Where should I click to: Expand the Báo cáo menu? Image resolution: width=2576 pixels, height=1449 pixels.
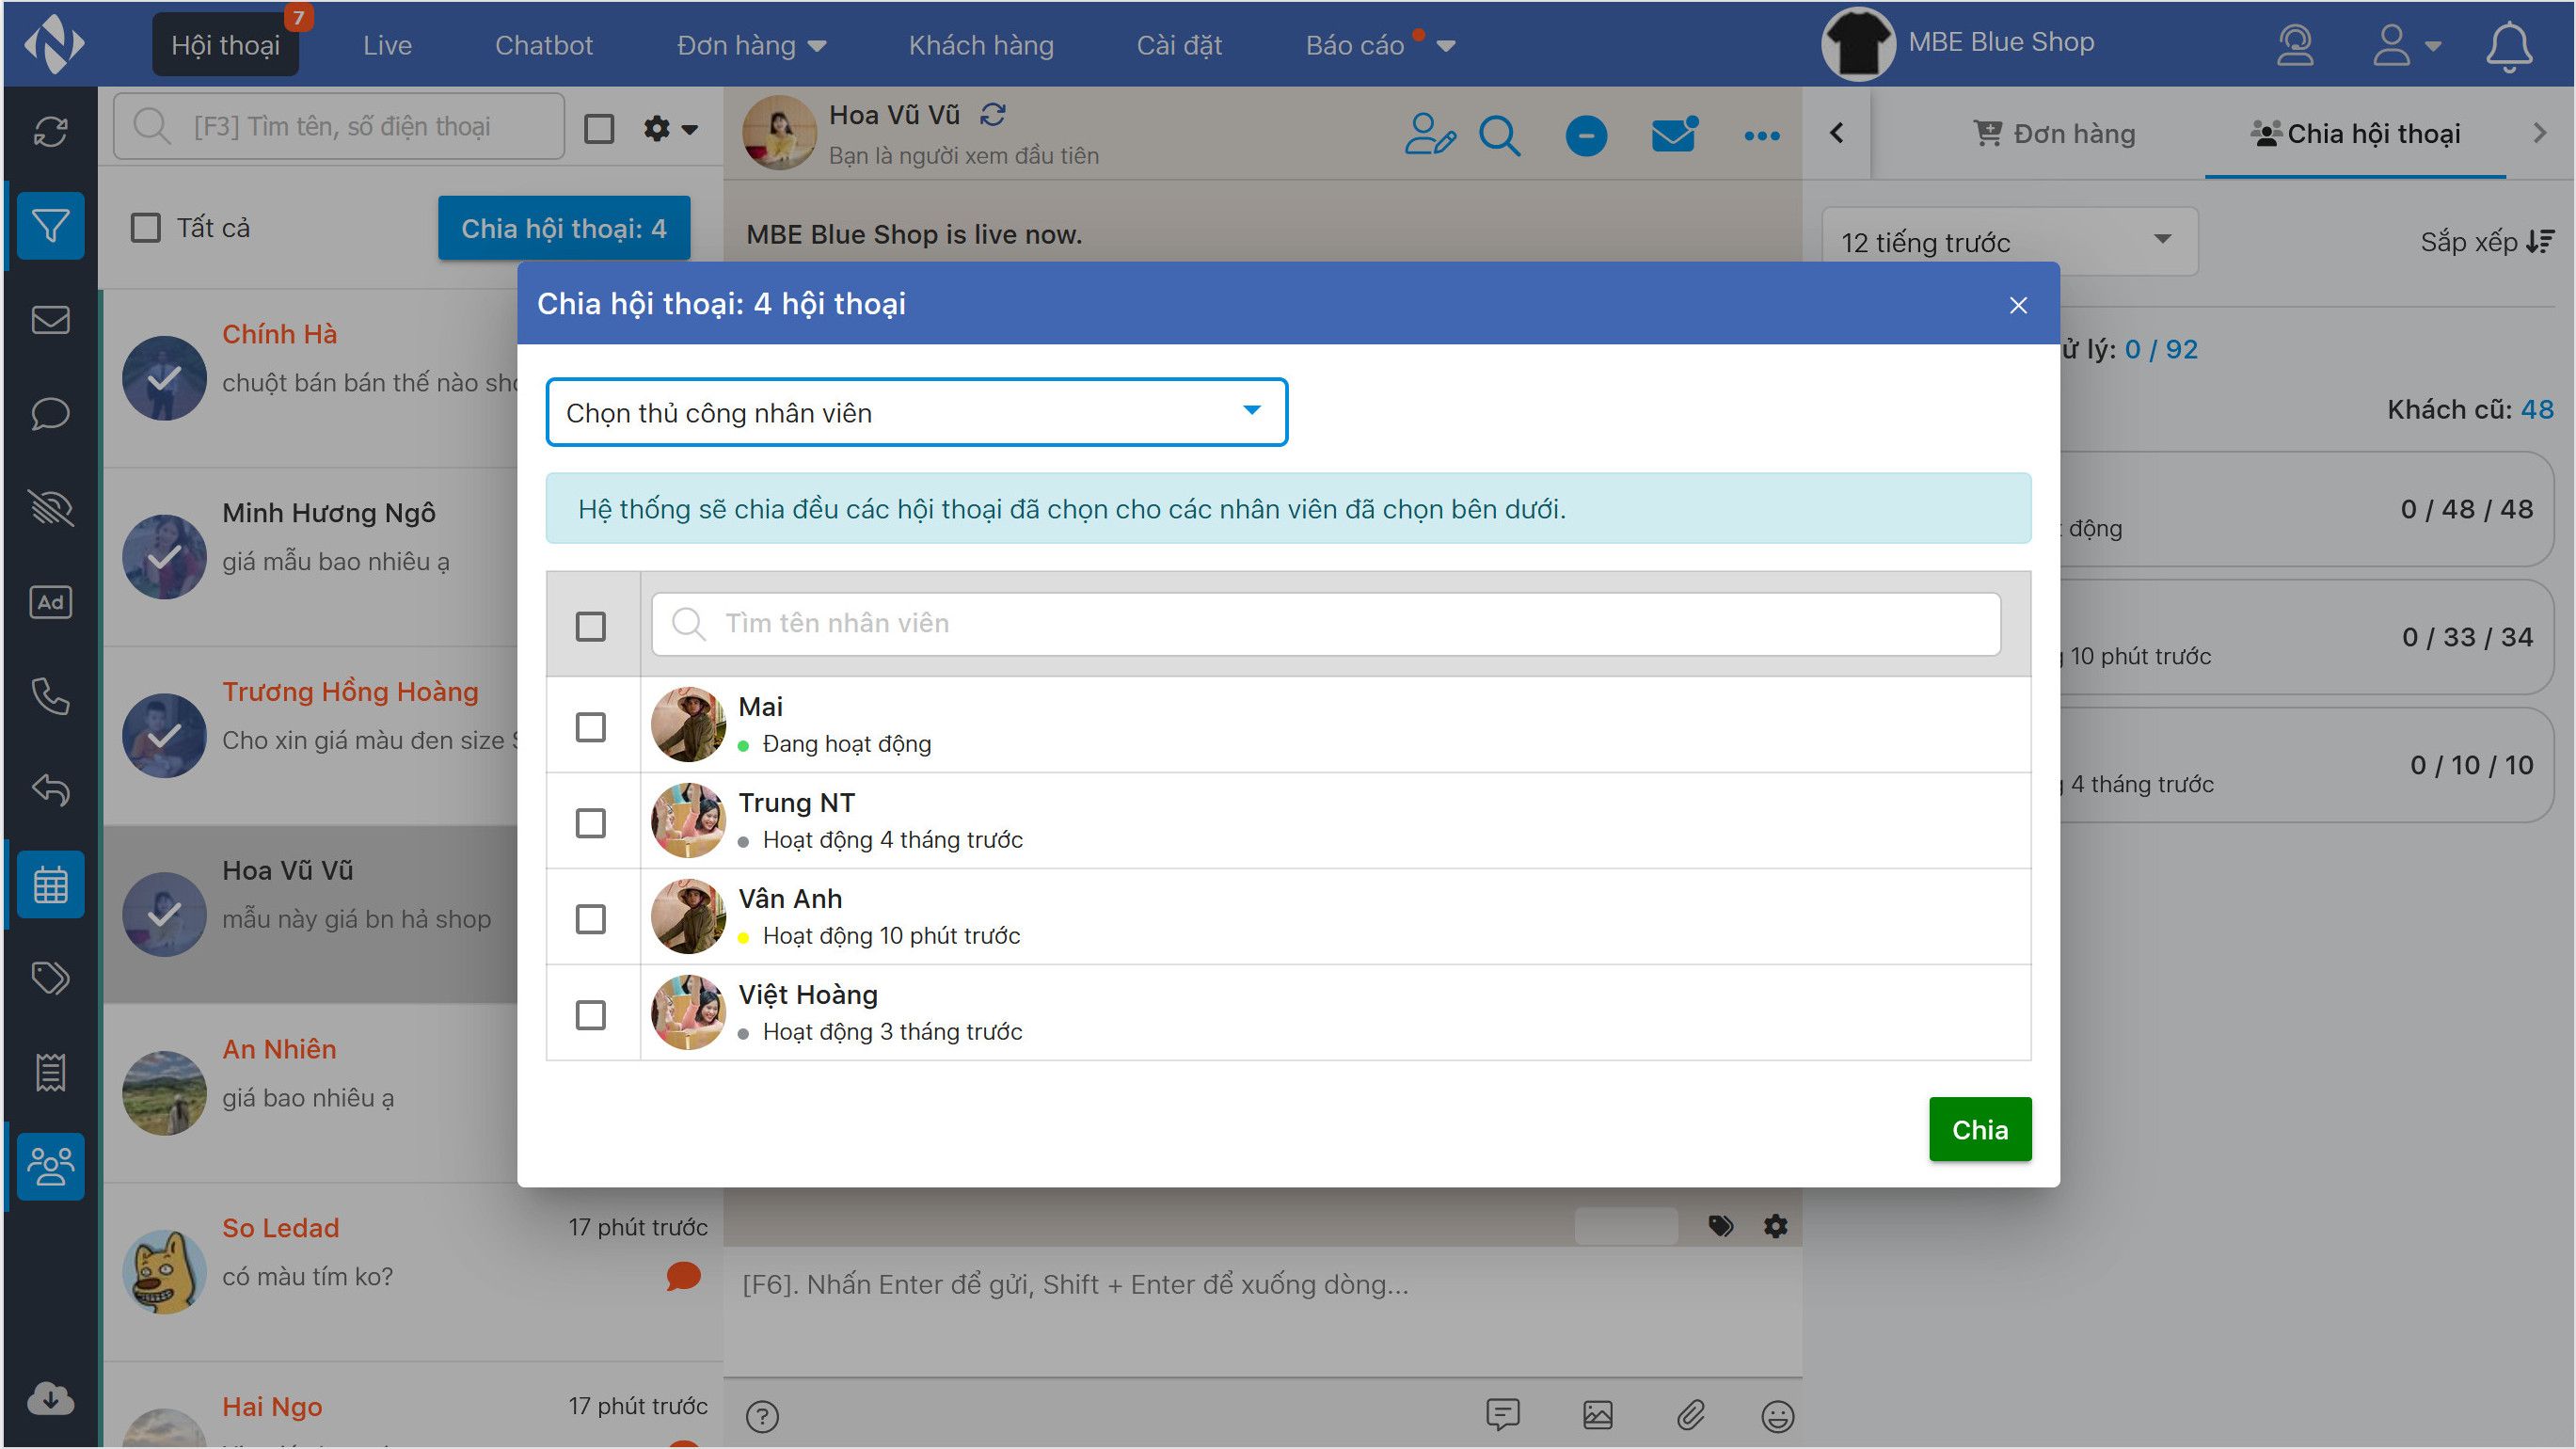click(x=1380, y=45)
